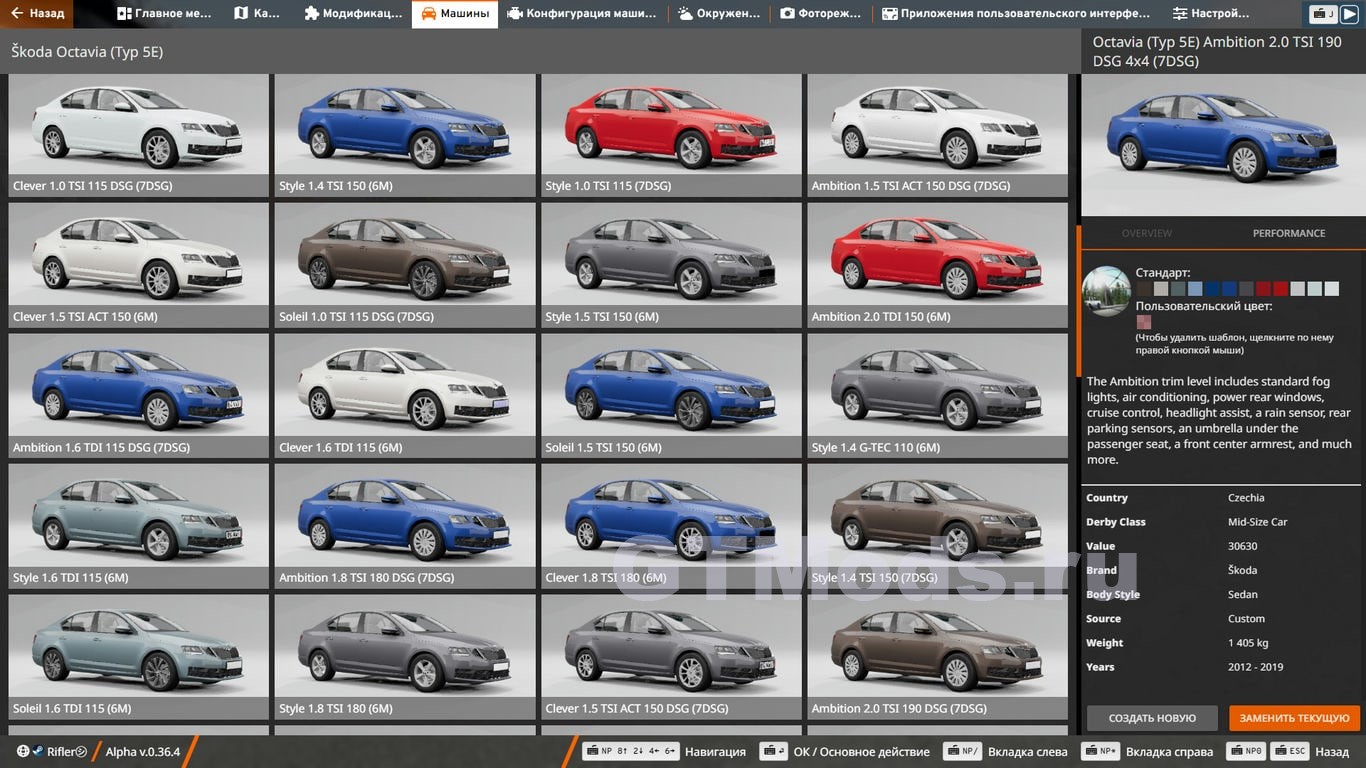This screenshot has width=1366, height=768.
Task: Select red Ambition 2.0 TDI 150 (6M)
Action: click(x=938, y=266)
